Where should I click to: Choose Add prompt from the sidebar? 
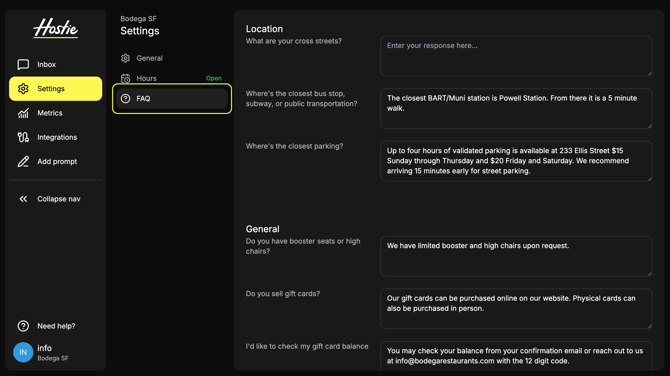point(56,162)
